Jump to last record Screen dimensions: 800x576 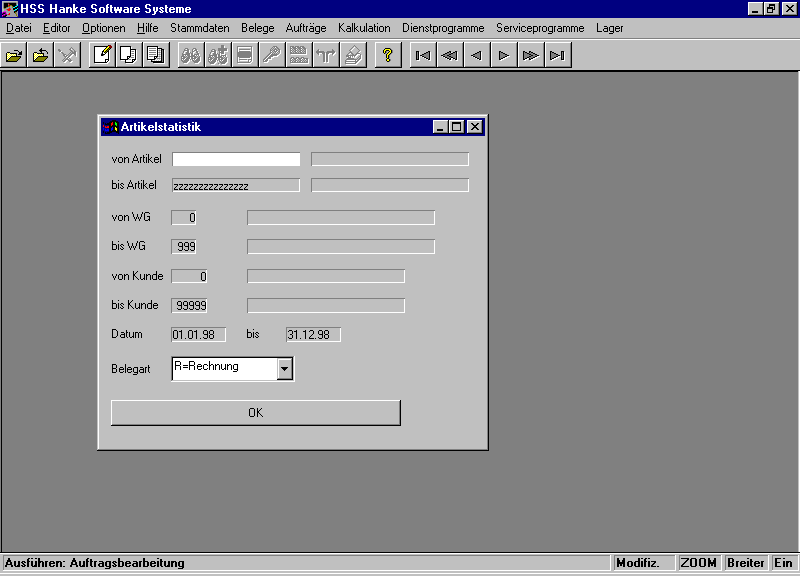(x=557, y=55)
